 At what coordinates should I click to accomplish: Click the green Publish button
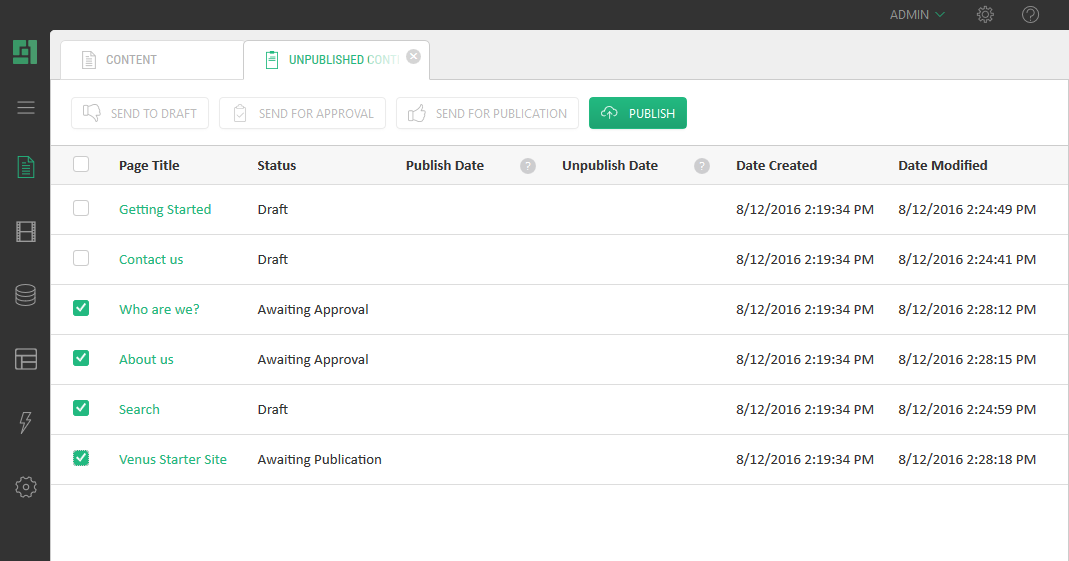(637, 113)
